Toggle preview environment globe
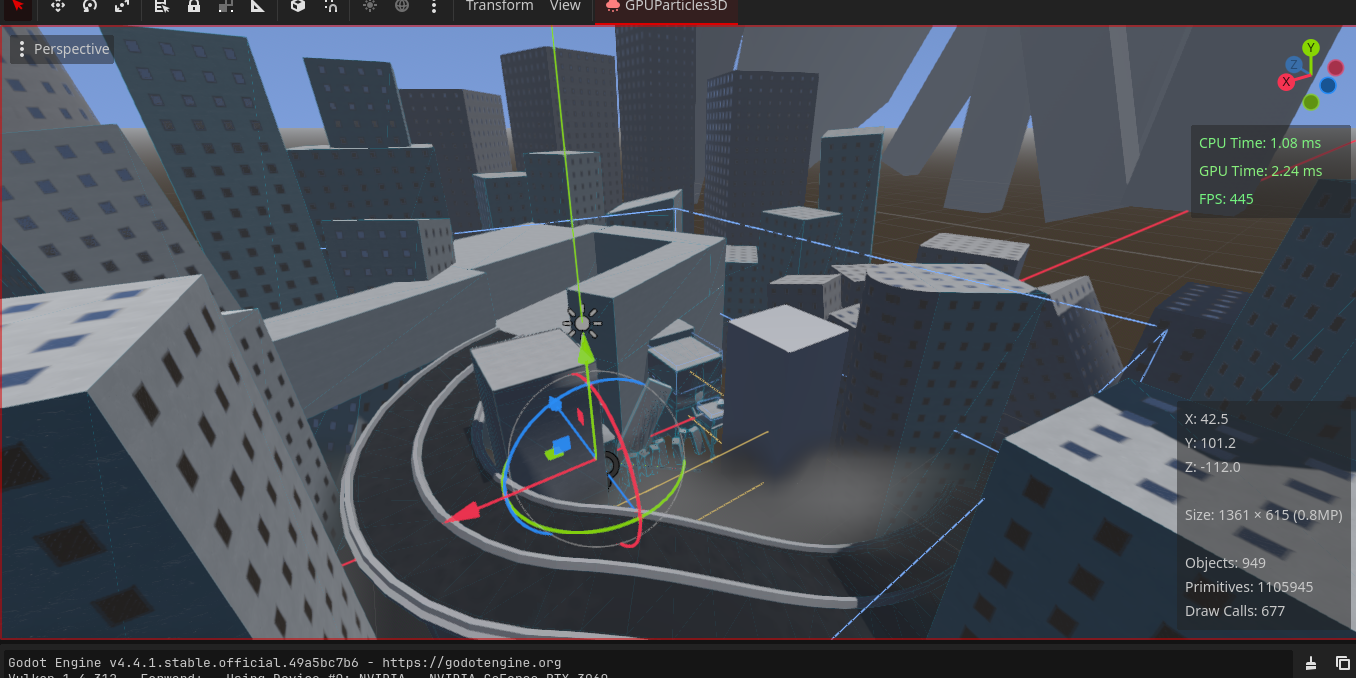 coord(402,6)
